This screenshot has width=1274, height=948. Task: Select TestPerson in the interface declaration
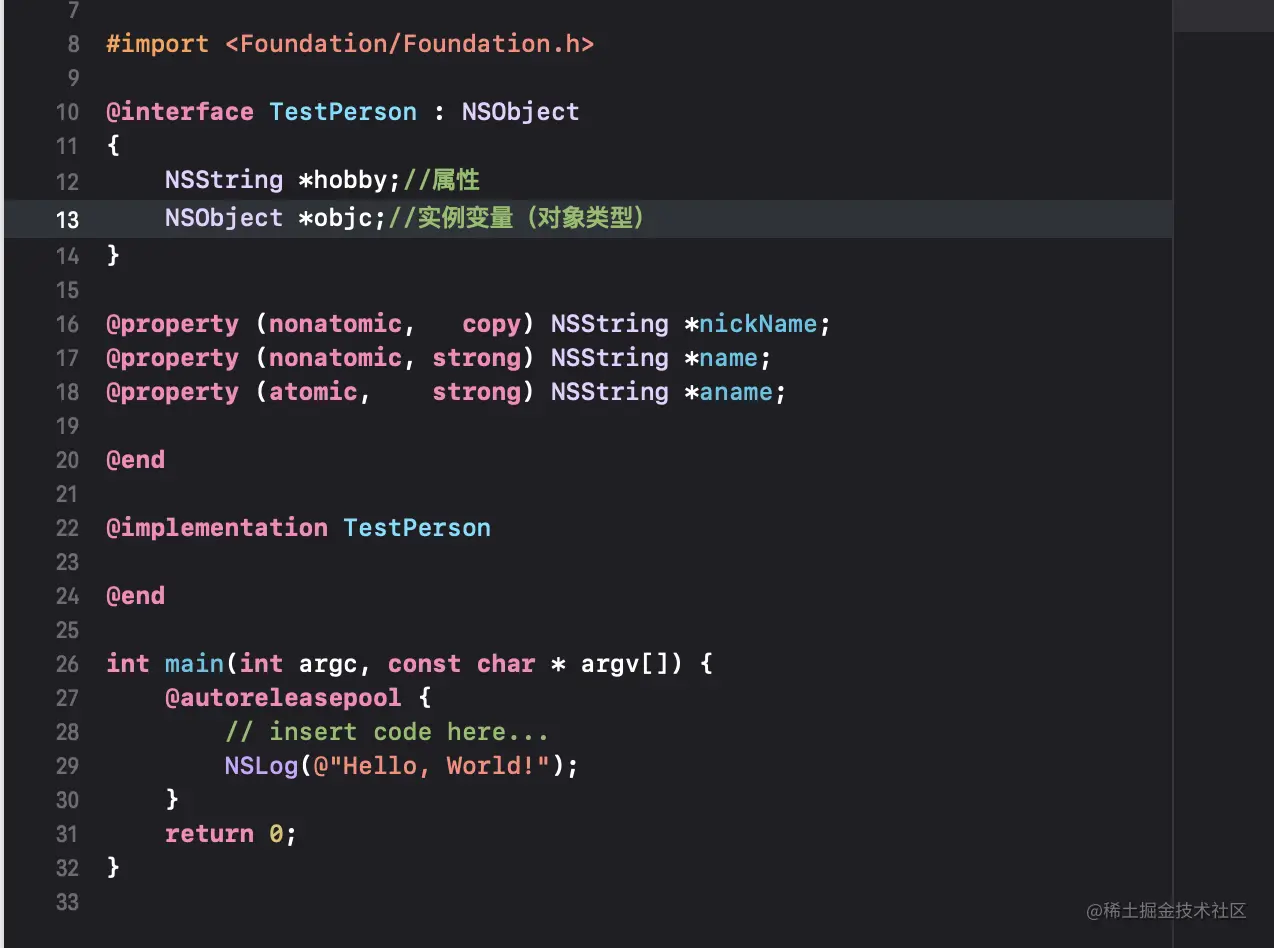click(343, 112)
